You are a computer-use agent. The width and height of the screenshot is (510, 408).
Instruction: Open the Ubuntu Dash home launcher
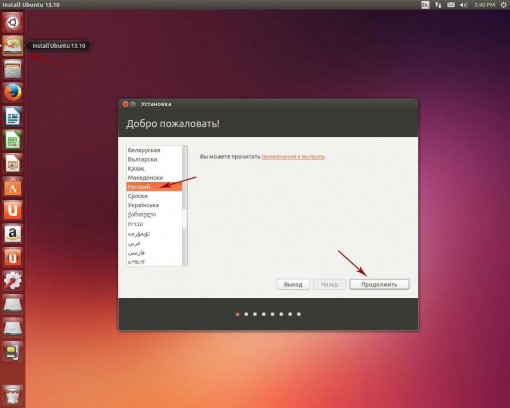point(13,22)
